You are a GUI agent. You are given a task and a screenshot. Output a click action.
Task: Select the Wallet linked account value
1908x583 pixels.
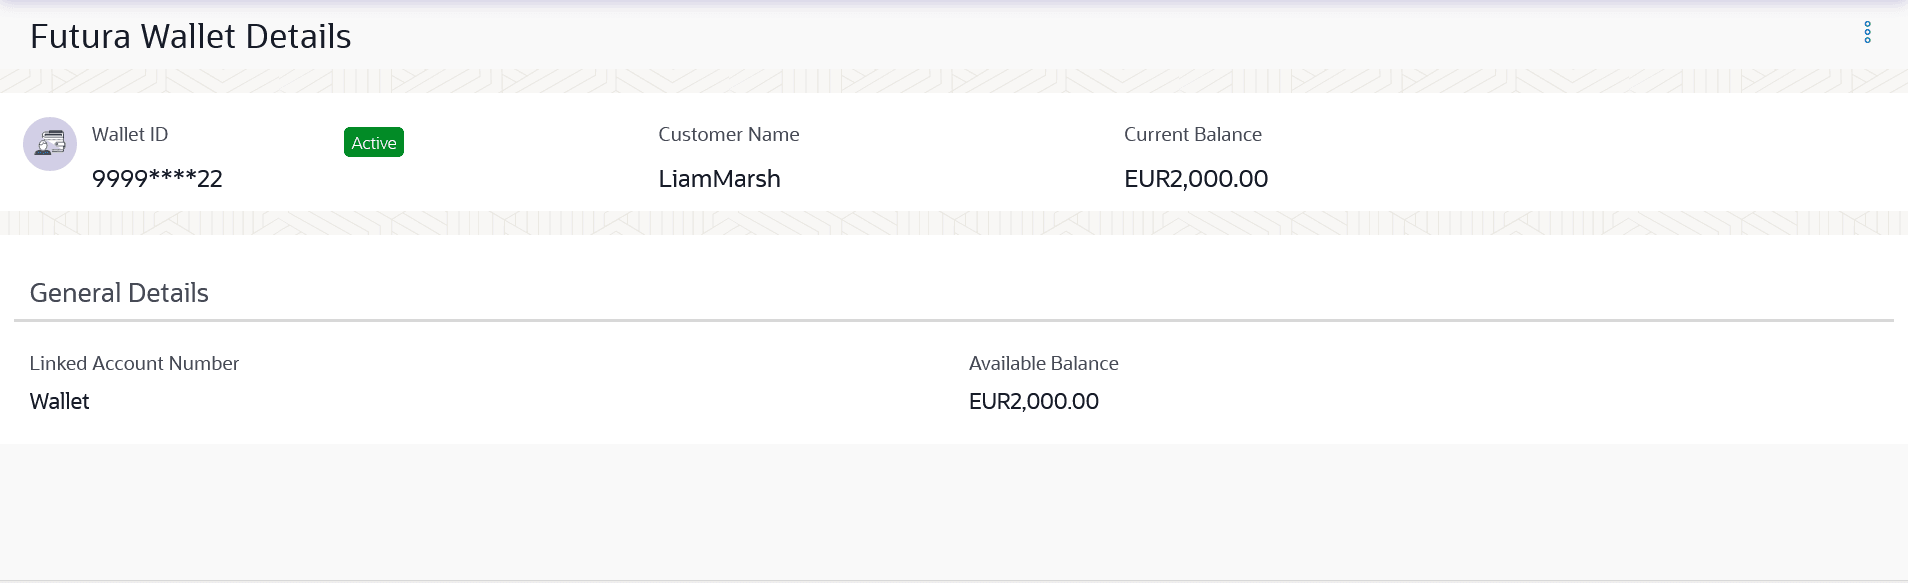[60, 401]
